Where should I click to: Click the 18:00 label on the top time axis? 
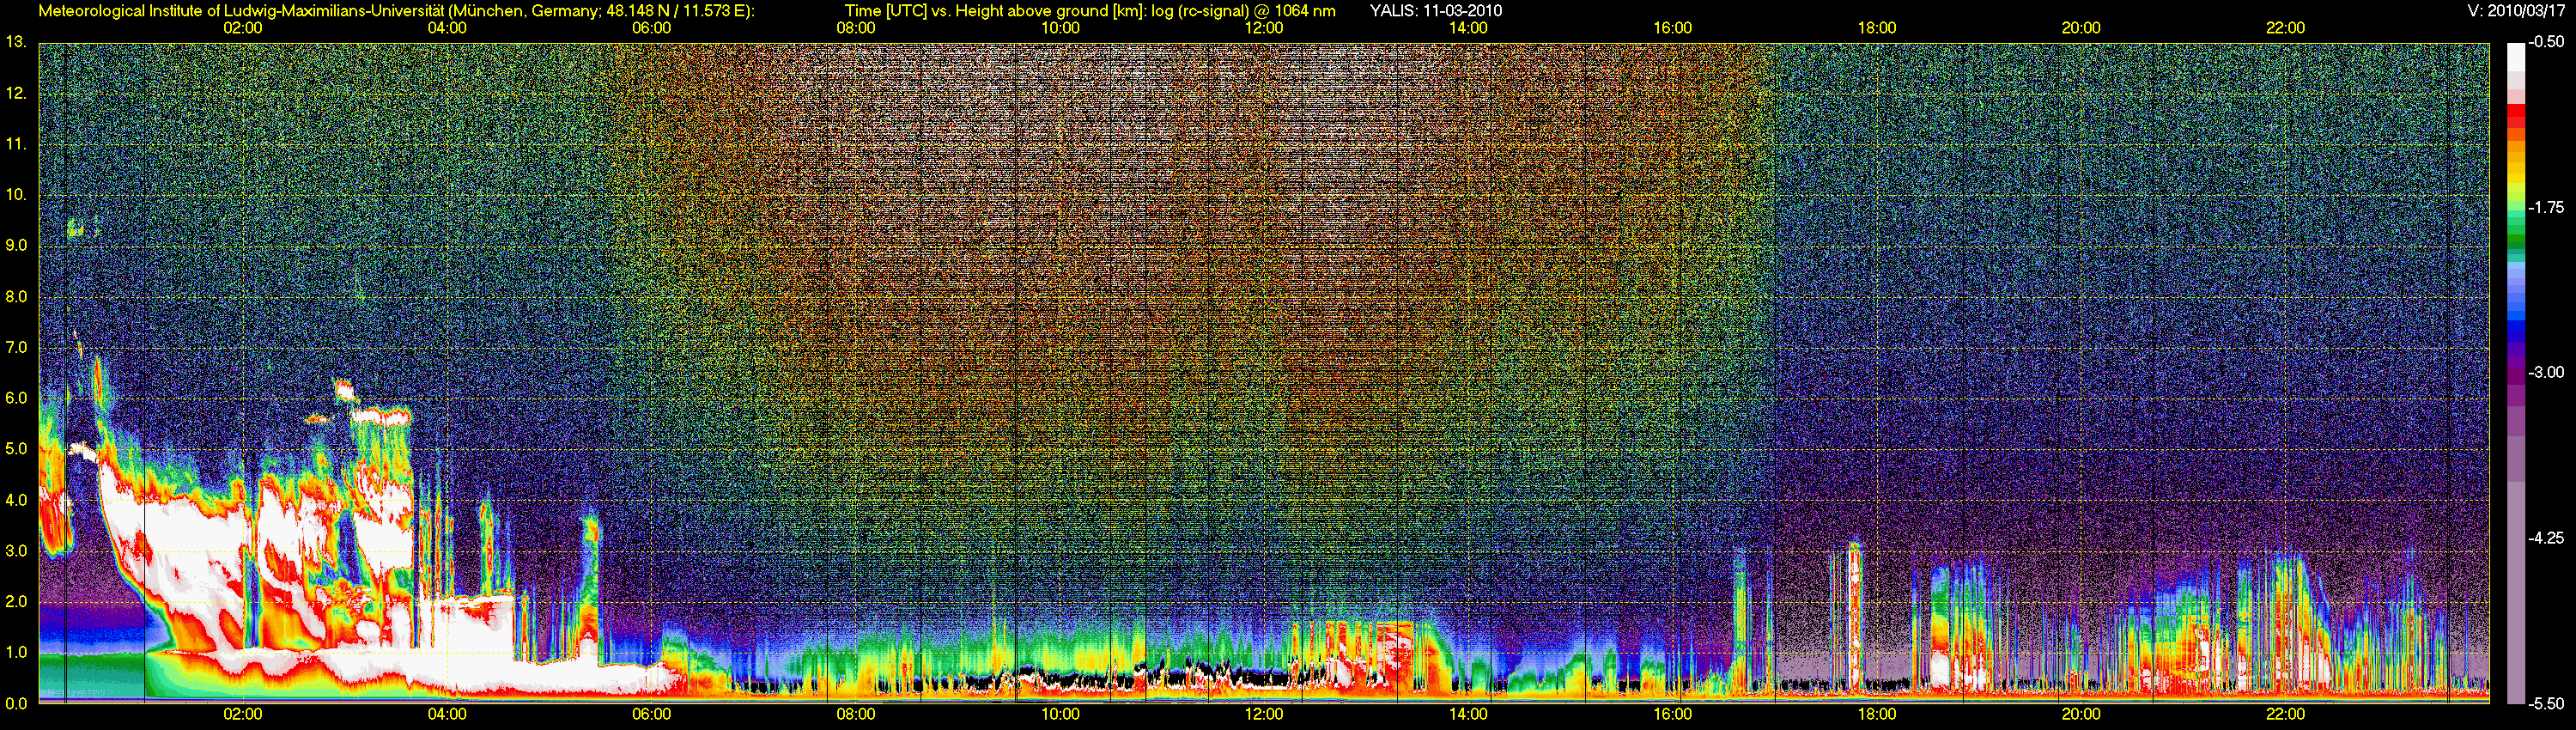[x=1877, y=28]
